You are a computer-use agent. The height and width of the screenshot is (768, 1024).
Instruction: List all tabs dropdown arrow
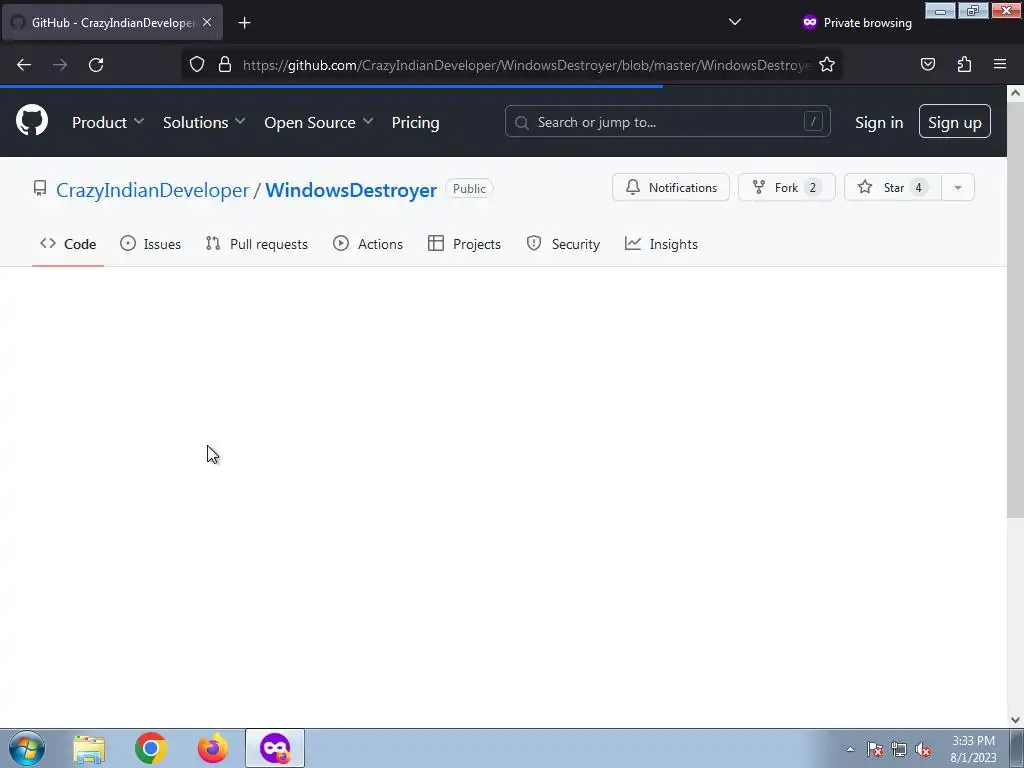click(x=735, y=22)
